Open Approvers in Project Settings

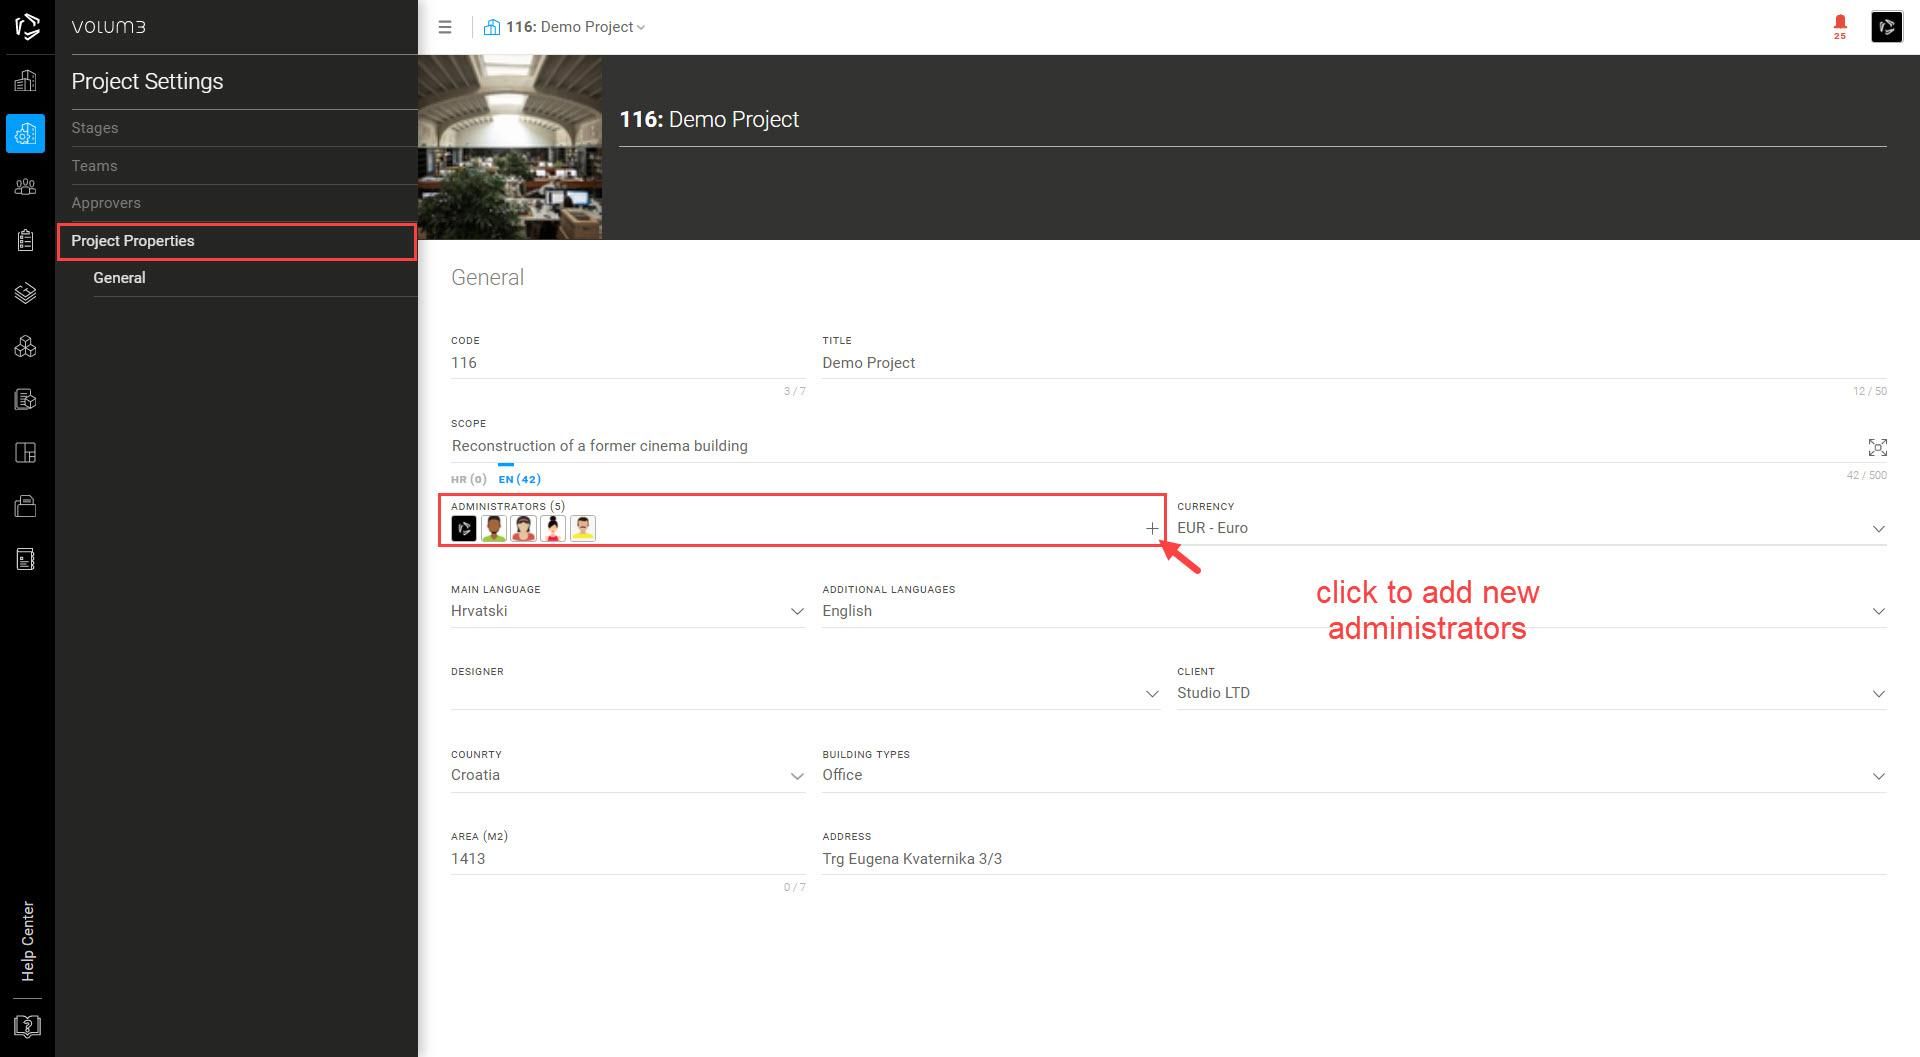[106, 203]
